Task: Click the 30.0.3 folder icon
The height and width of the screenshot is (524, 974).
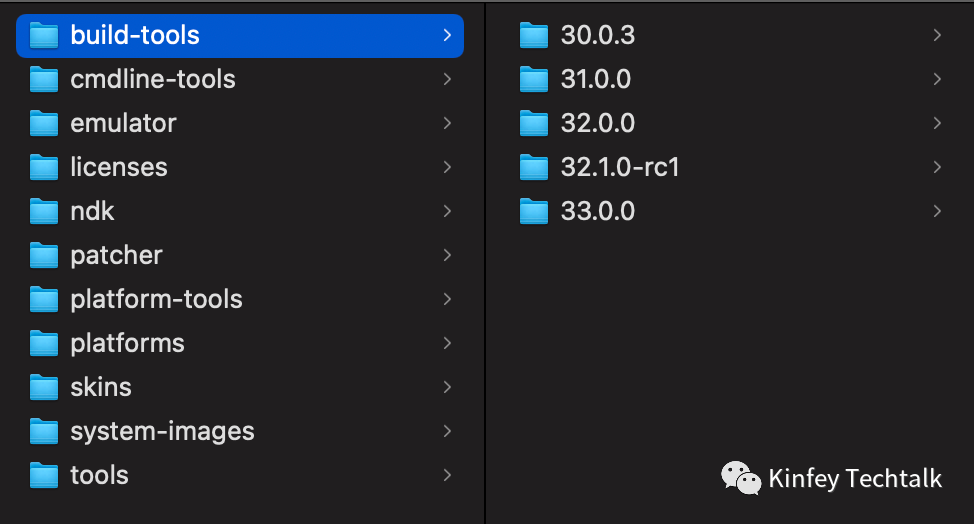Action: point(535,36)
